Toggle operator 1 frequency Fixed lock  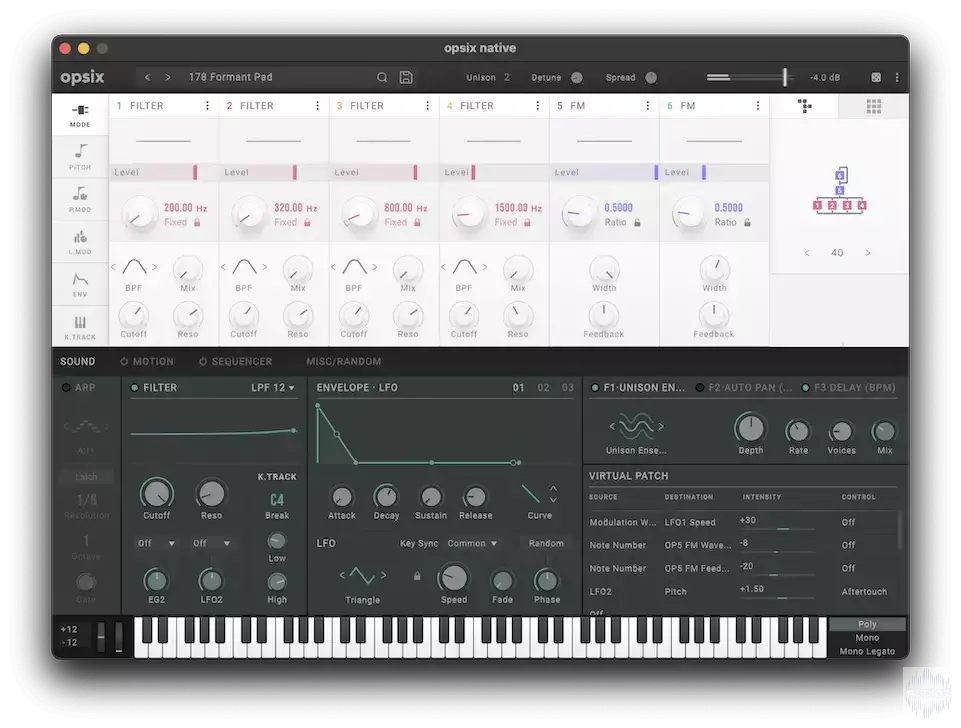(x=197, y=222)
